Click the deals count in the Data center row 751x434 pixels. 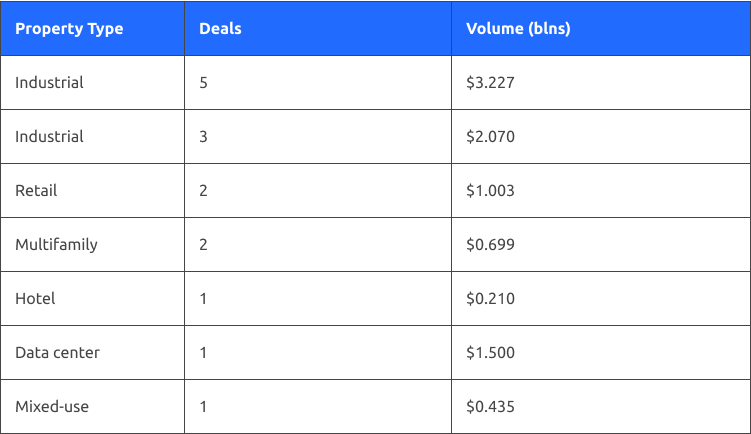click(x=204, y=352)
